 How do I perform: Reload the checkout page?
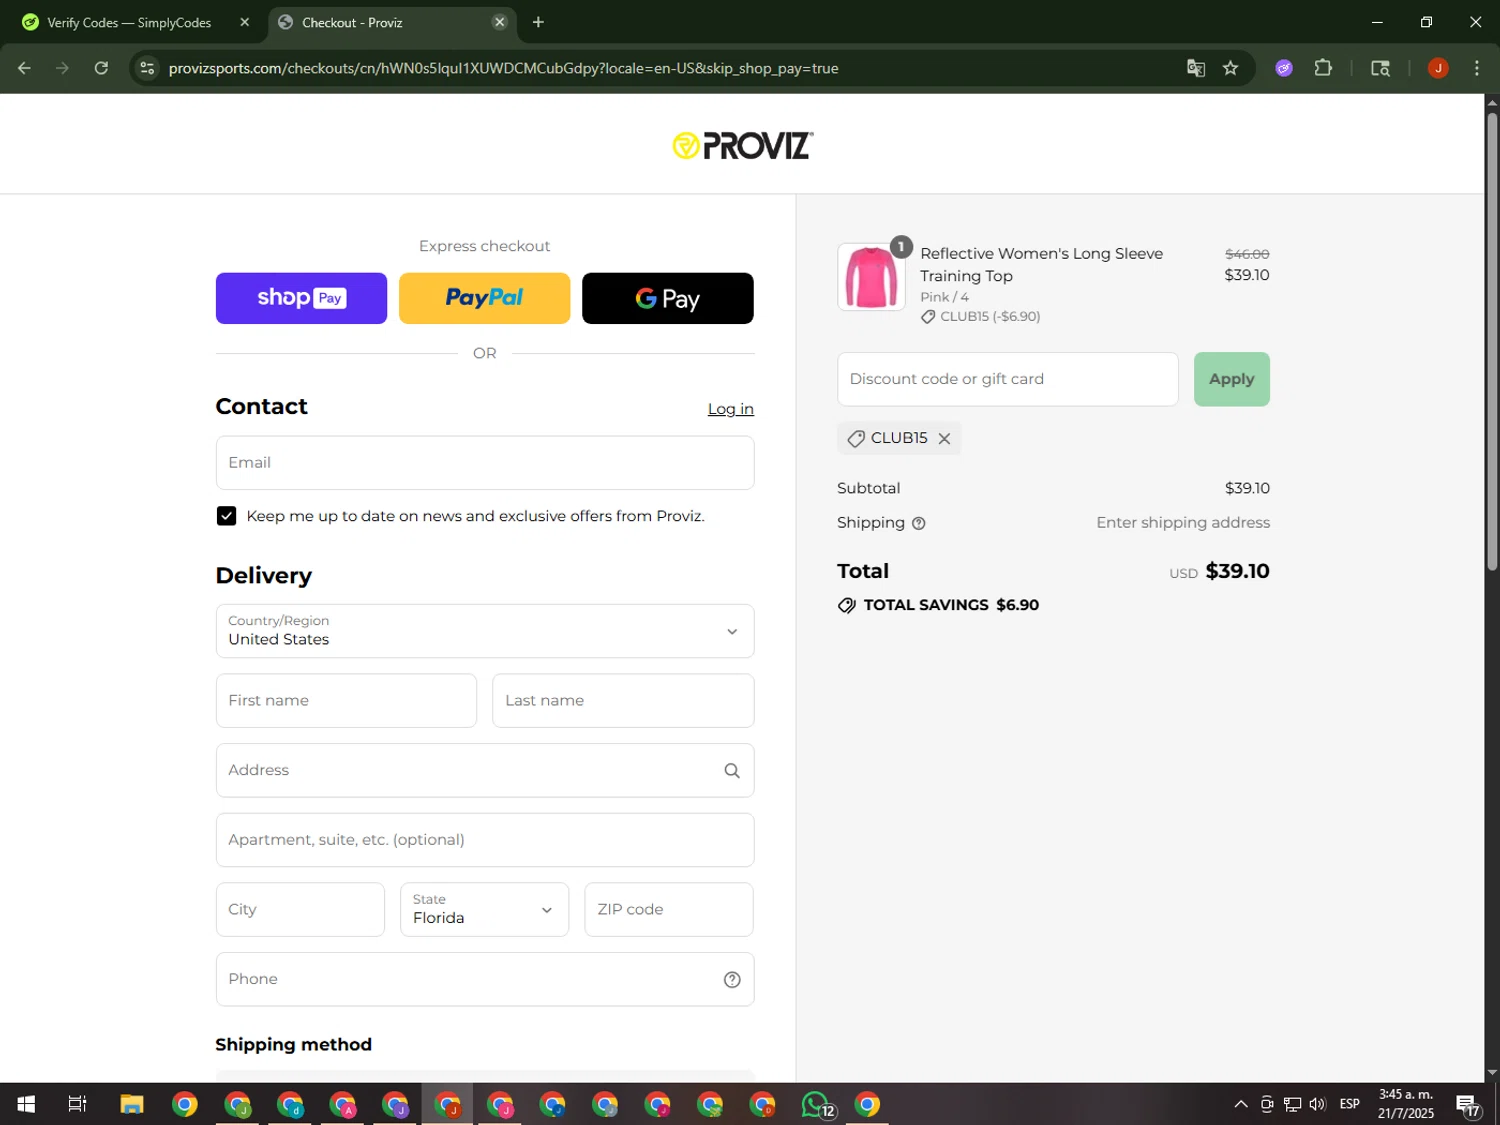101,68
